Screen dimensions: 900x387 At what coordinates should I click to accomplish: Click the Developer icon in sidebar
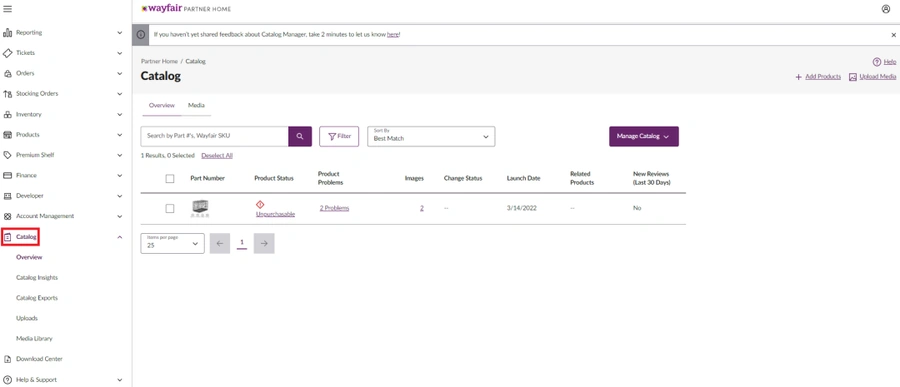coord(7,196)
